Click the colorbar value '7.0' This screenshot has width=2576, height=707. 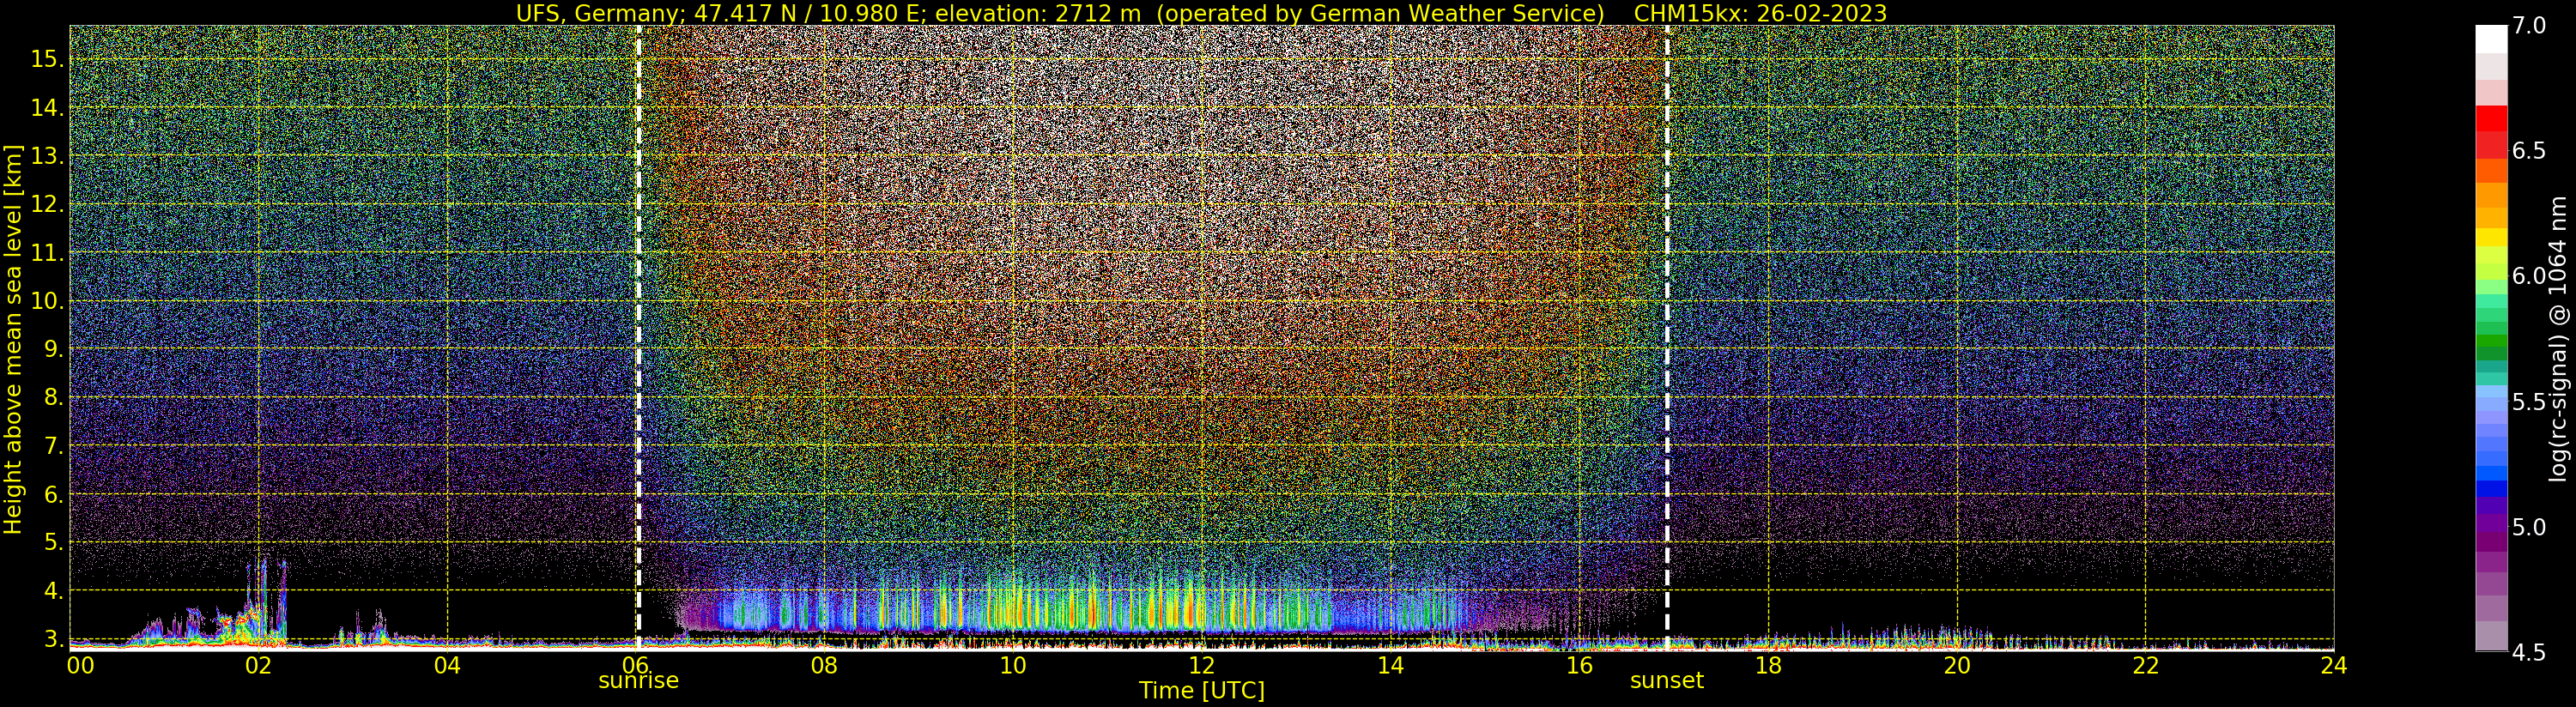[2529, 26]
